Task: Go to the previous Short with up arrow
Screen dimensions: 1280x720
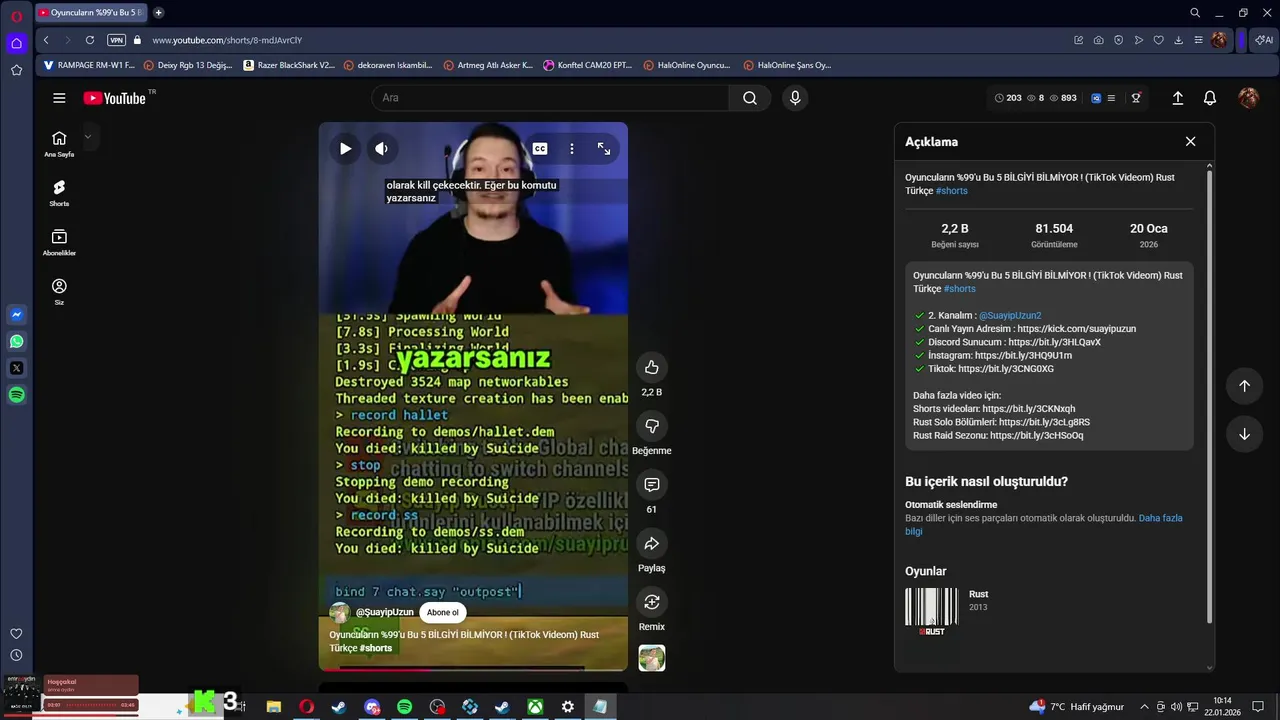Action: click(1244, 386)
